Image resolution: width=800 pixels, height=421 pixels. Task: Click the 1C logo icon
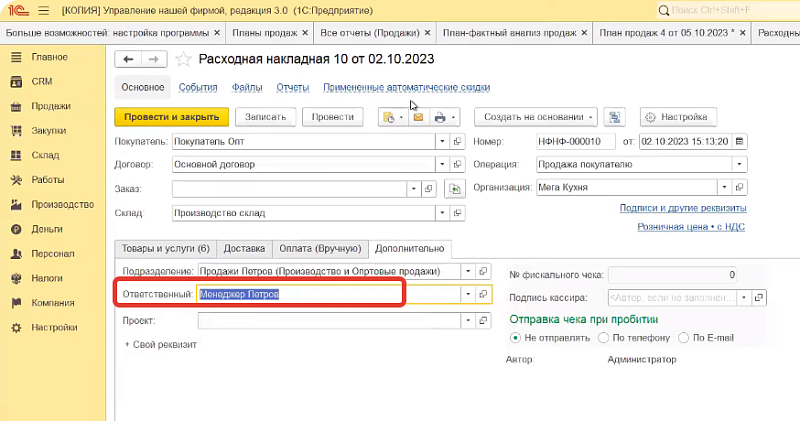(x=18, y=10)
